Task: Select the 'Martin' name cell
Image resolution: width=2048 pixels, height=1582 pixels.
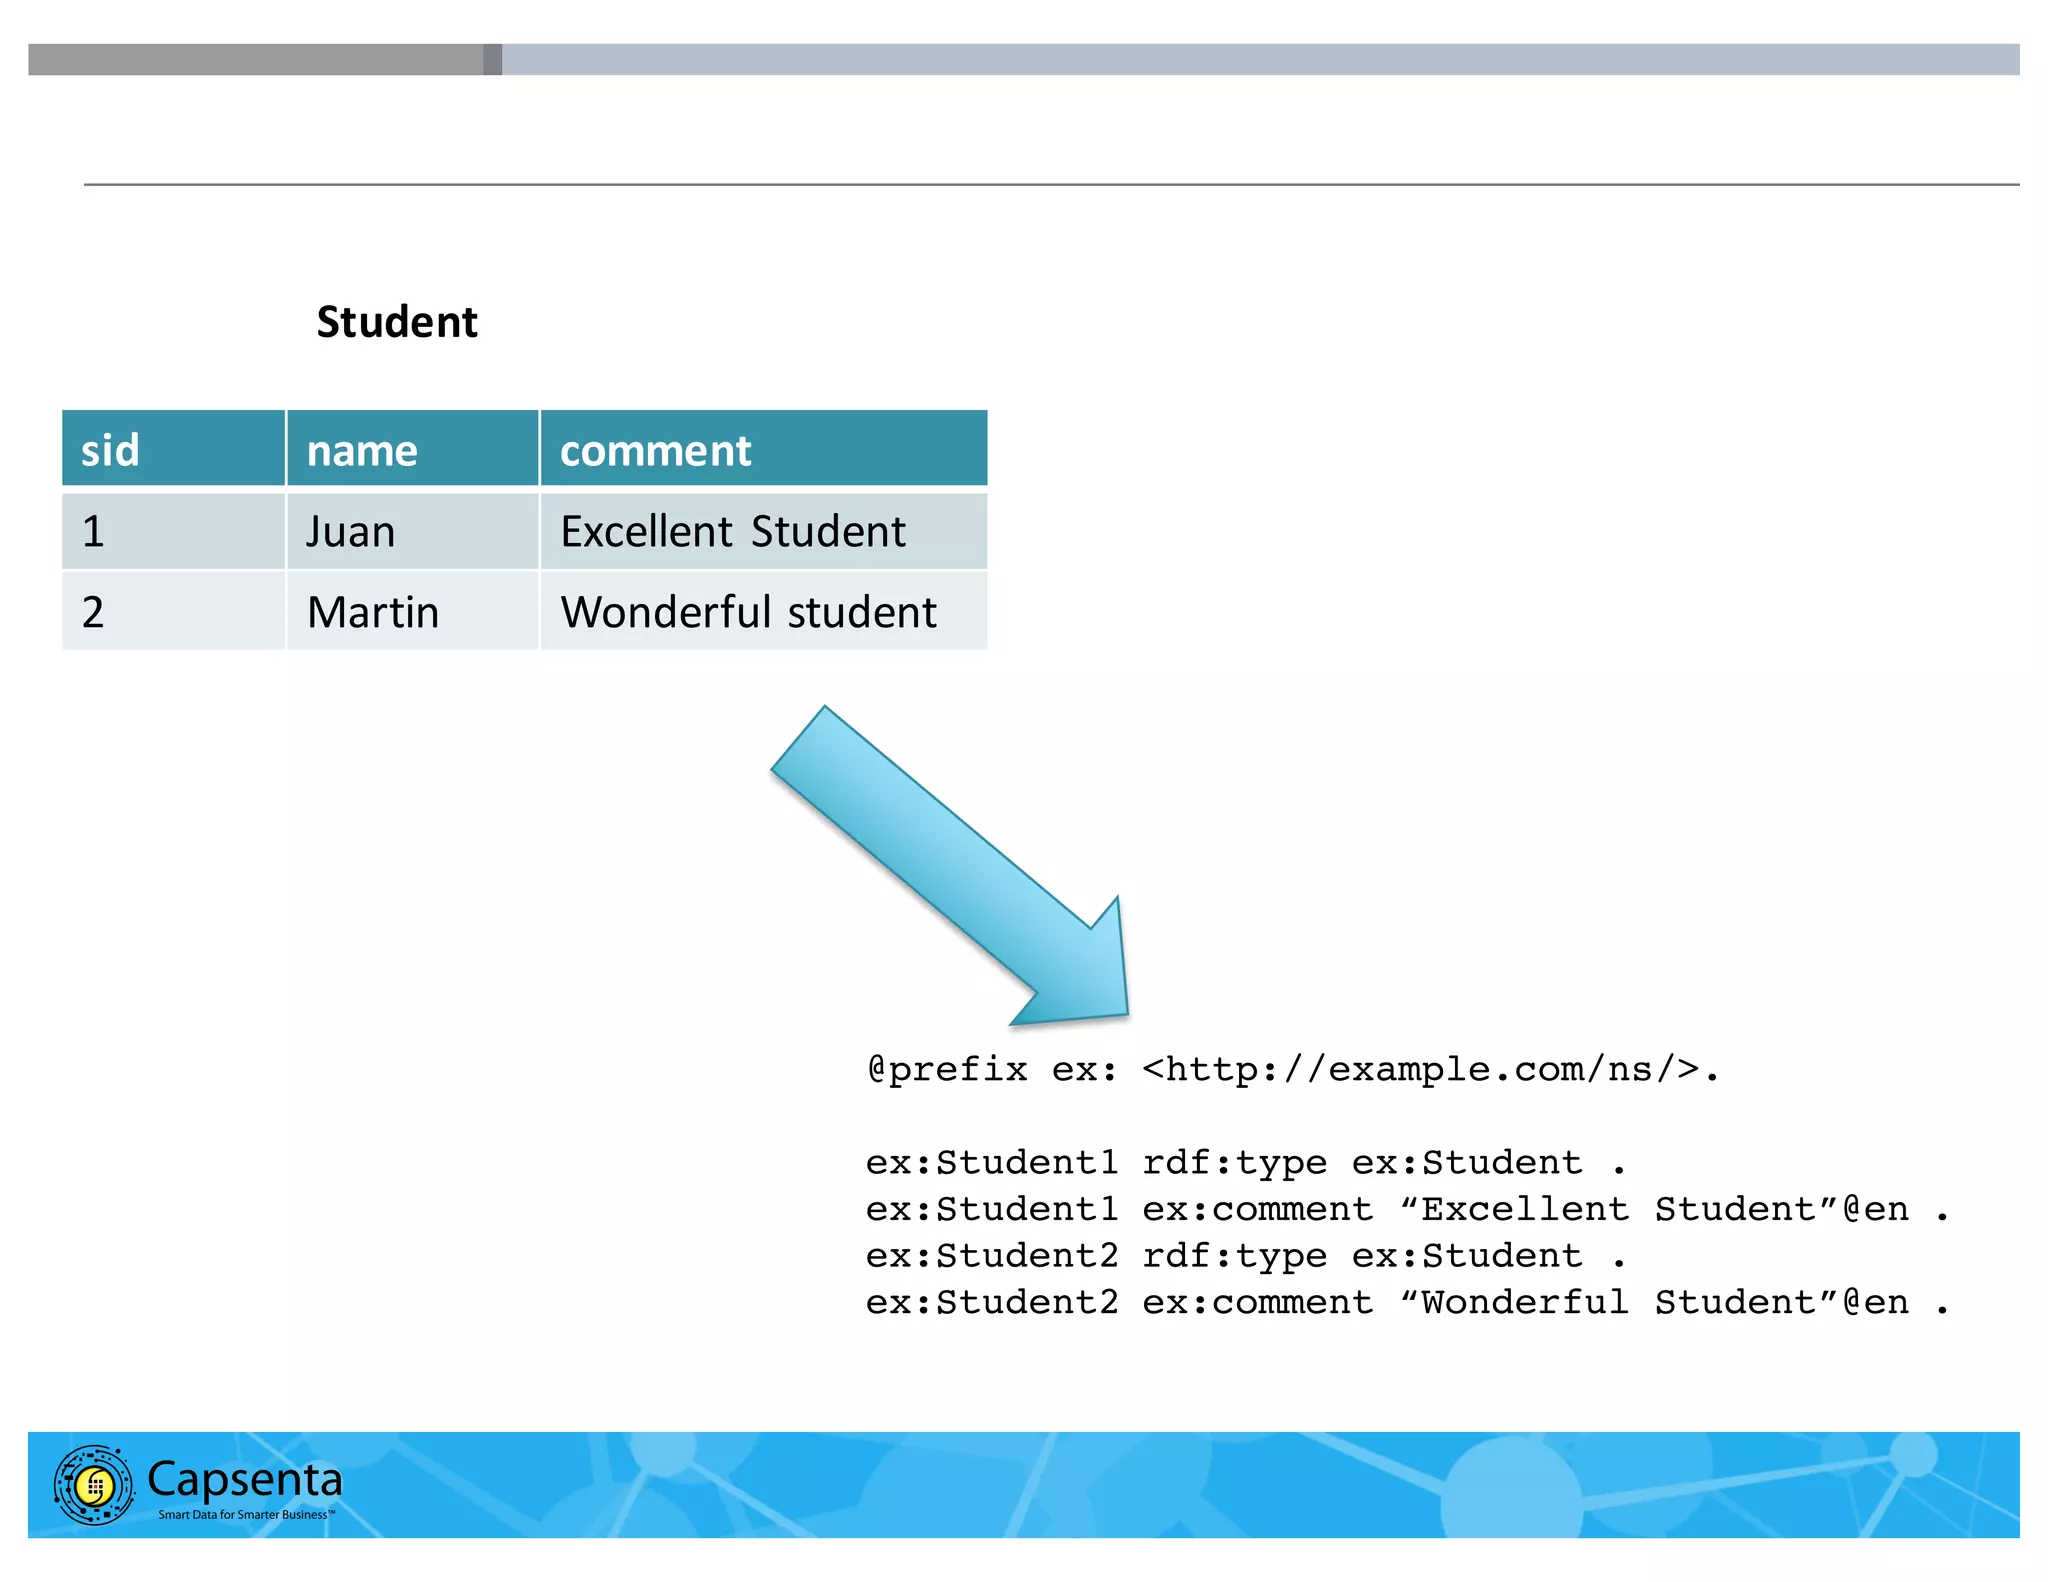Action: pyautogui.click(x=413, y=611)
